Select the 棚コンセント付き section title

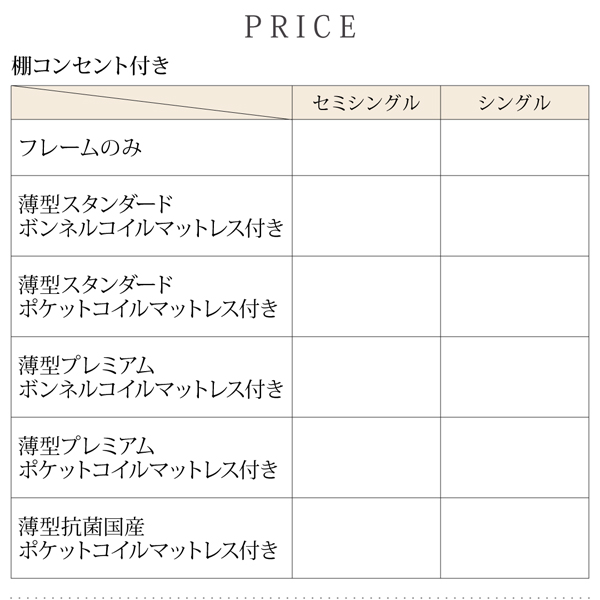pos(90,66)
